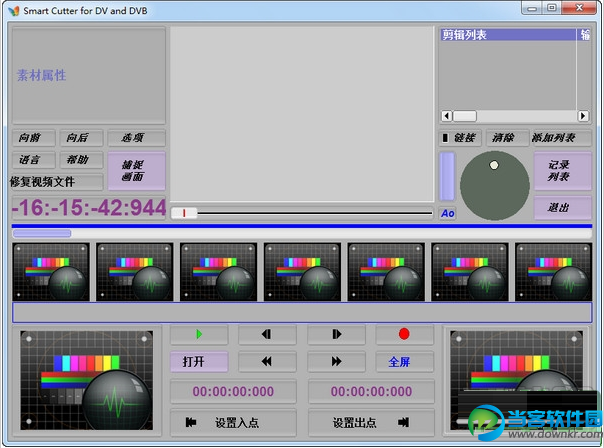Click the 设置入点 set in-point button
Screen dimensions: 604x448
[233, 421]
